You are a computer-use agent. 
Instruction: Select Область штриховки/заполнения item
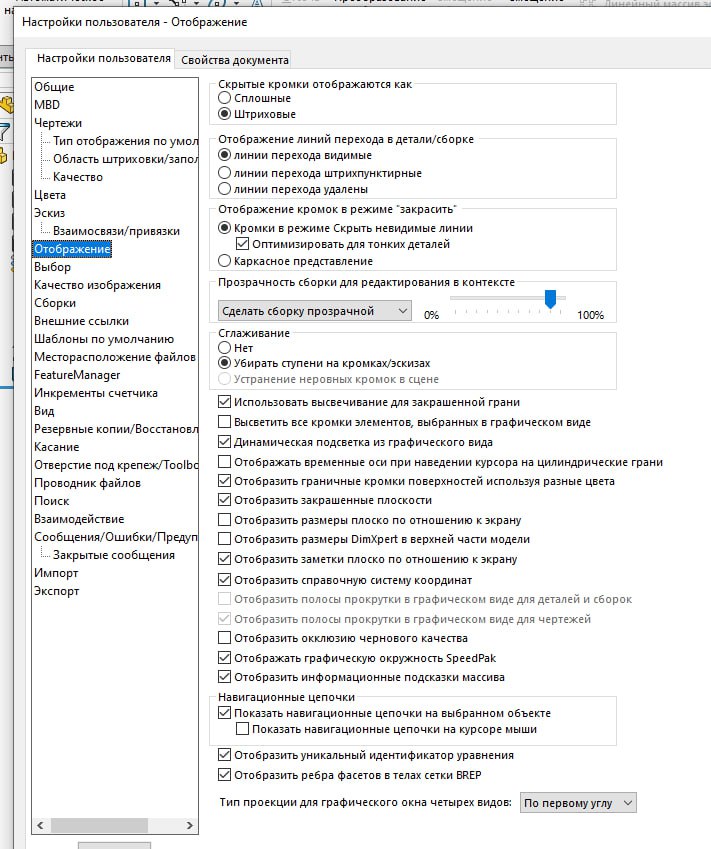[125, 159]
